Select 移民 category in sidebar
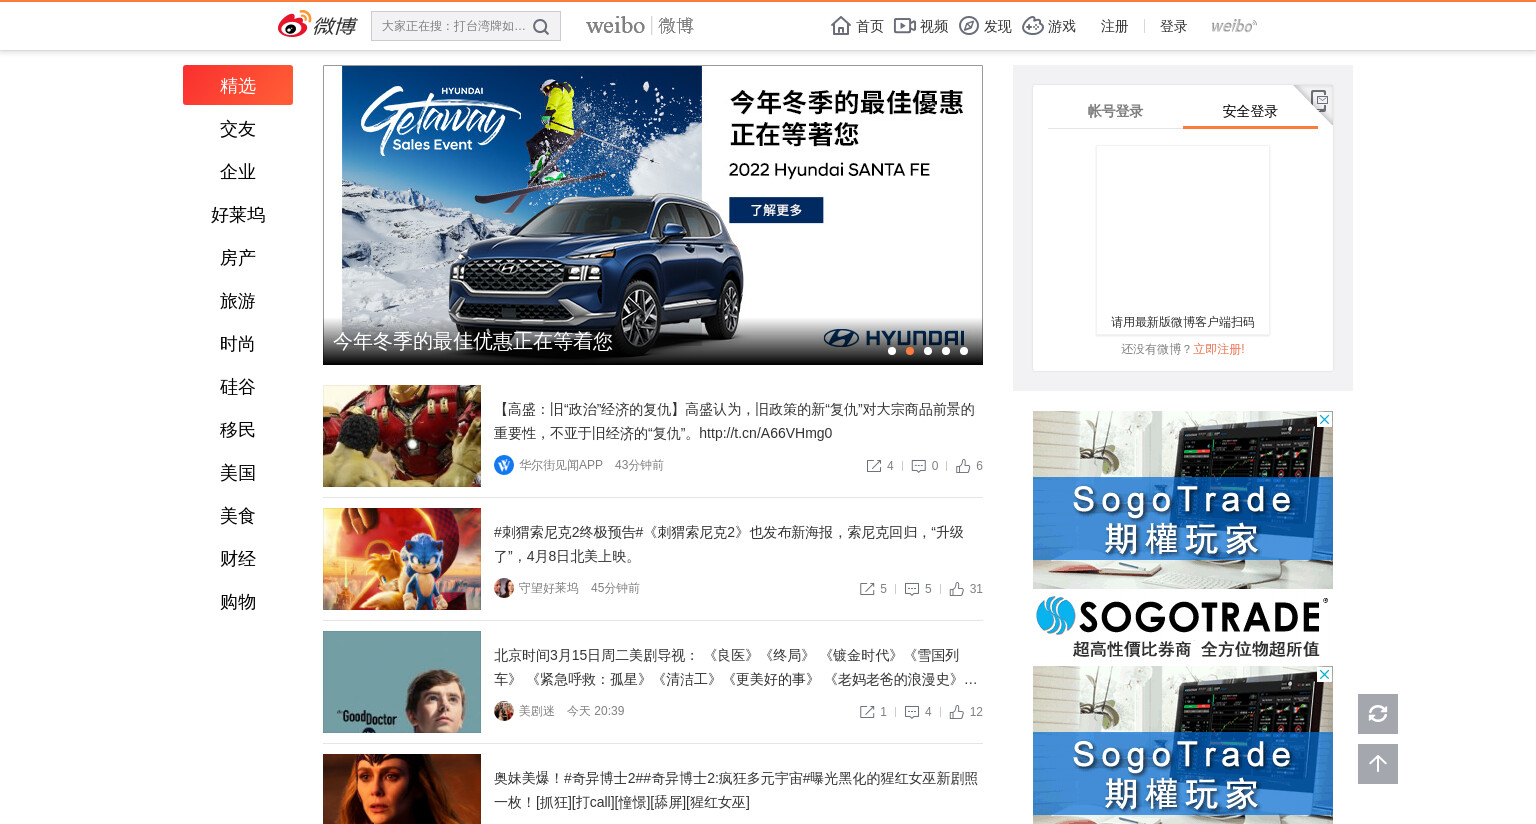 [238, 430]
